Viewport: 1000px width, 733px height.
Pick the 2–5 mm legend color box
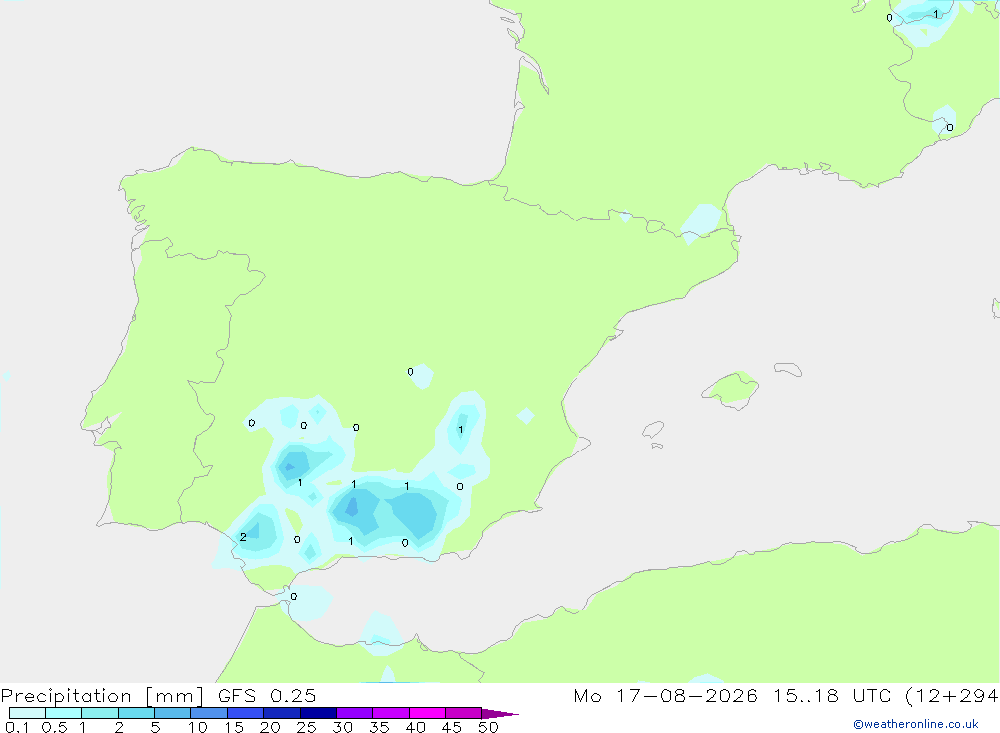[x=136, y=713]
